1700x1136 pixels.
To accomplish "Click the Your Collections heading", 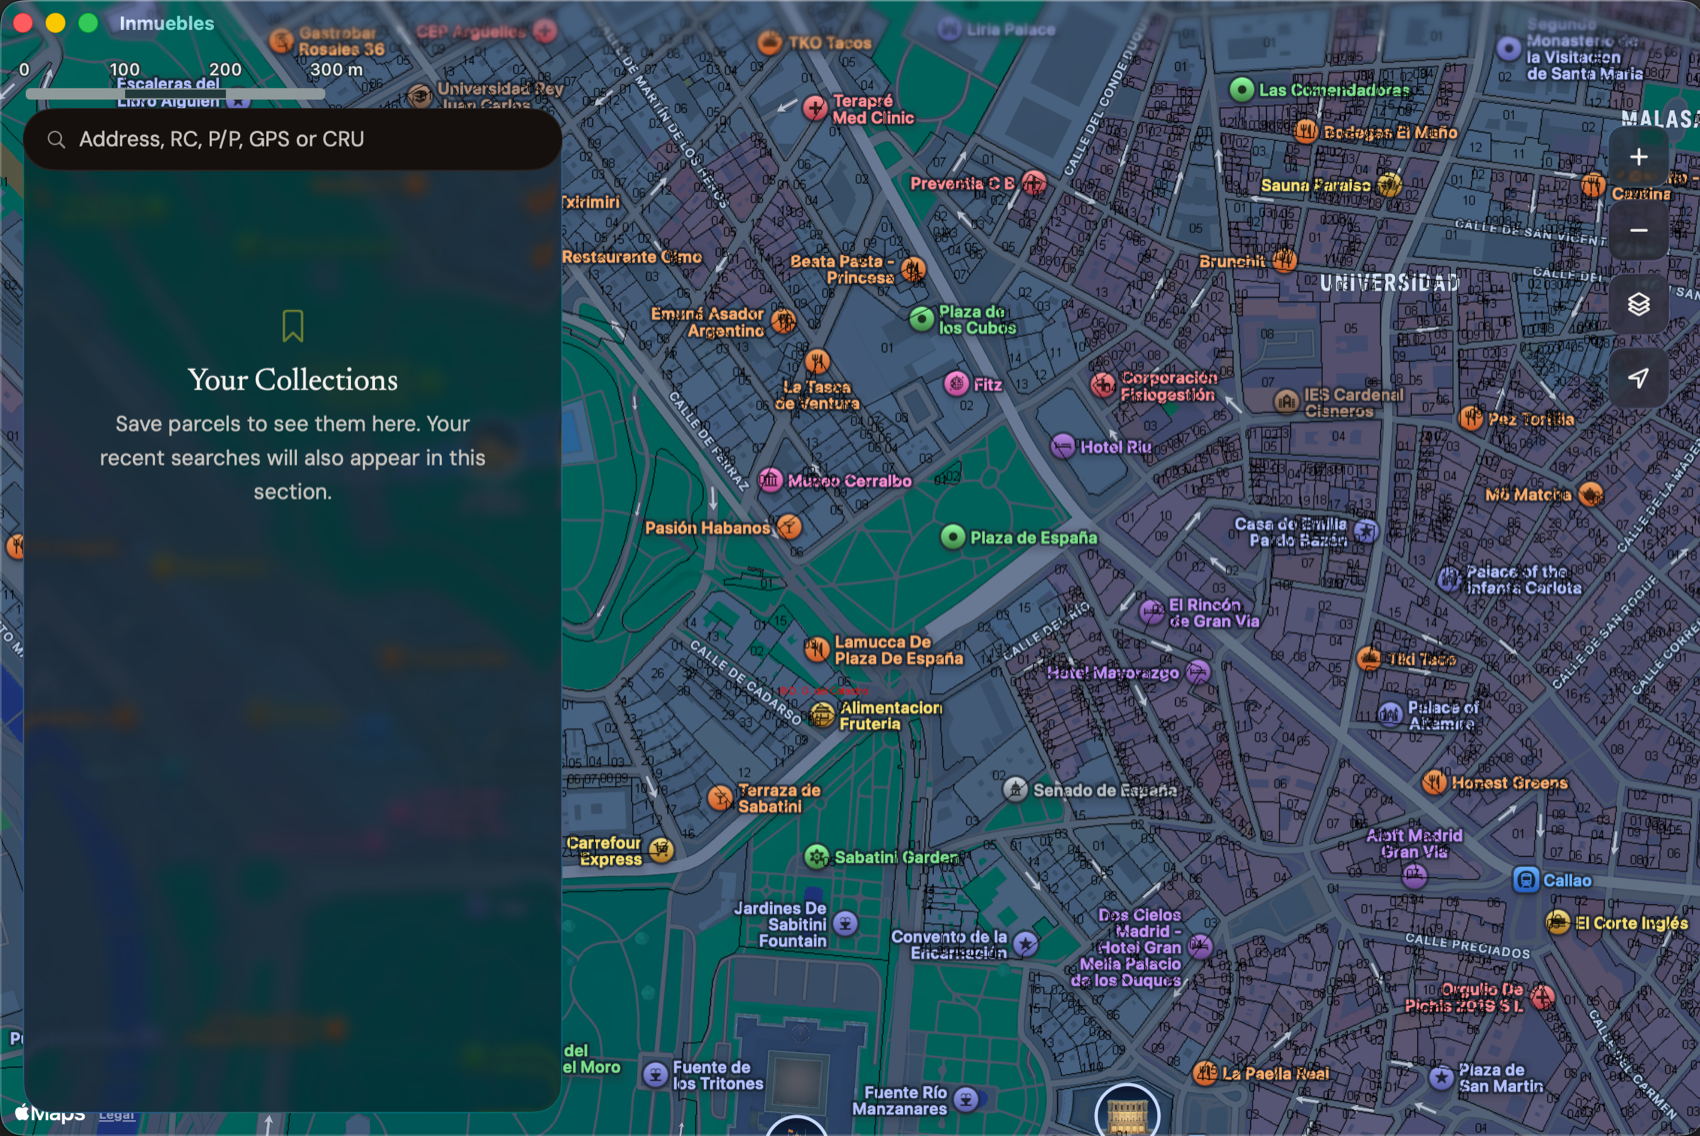I will (293, 380).
